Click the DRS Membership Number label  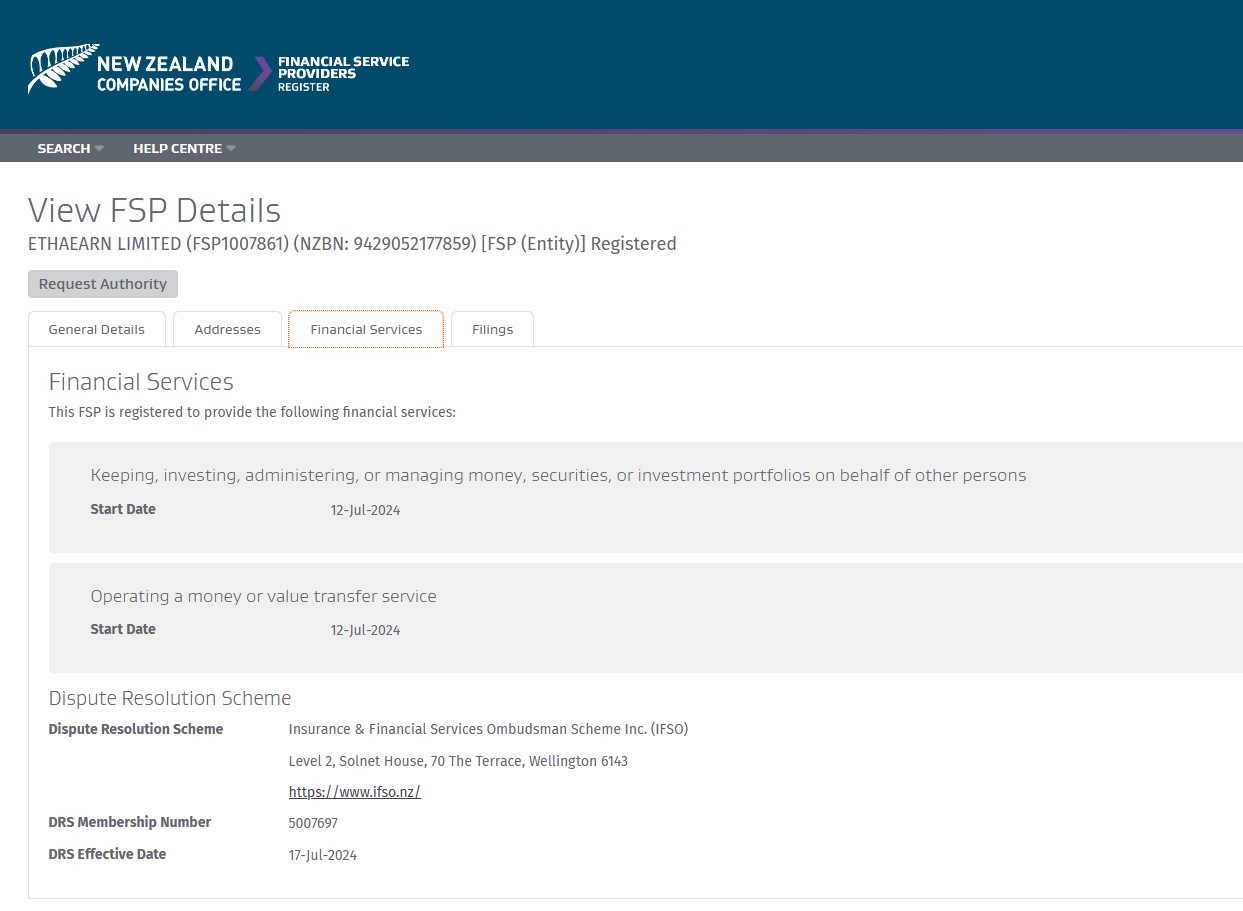130,822
